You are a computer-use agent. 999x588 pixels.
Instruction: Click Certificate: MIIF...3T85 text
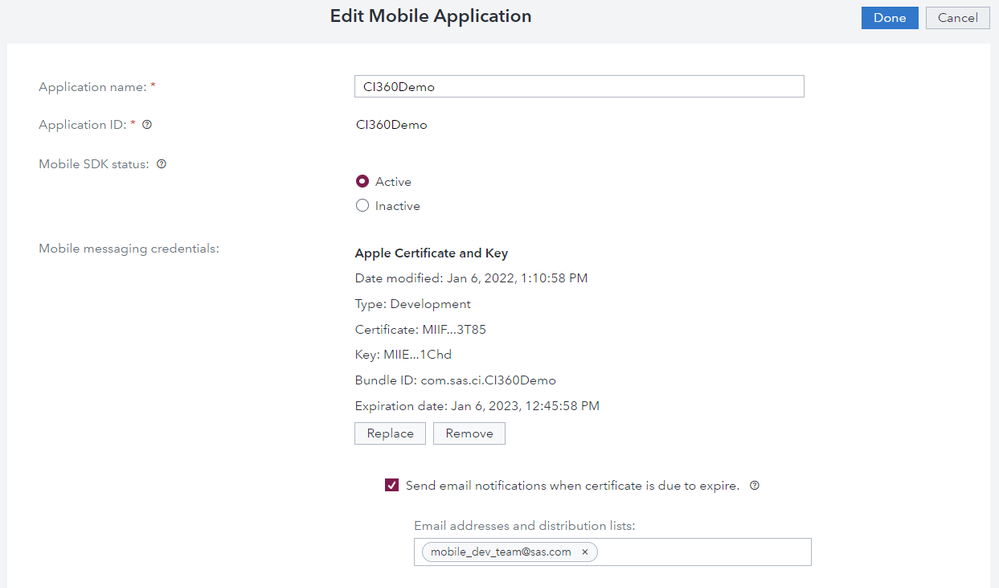(x=420, y=329)
